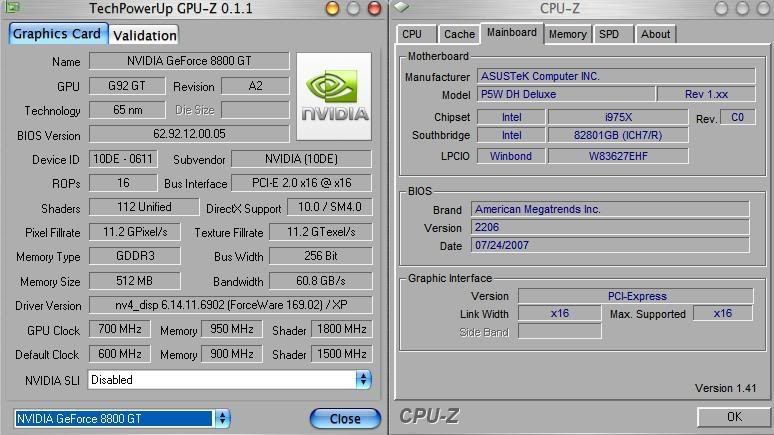Select the Mainboard tab in CPU-Z
This screenshot has width=774, height=435.
tap(512, 33)
